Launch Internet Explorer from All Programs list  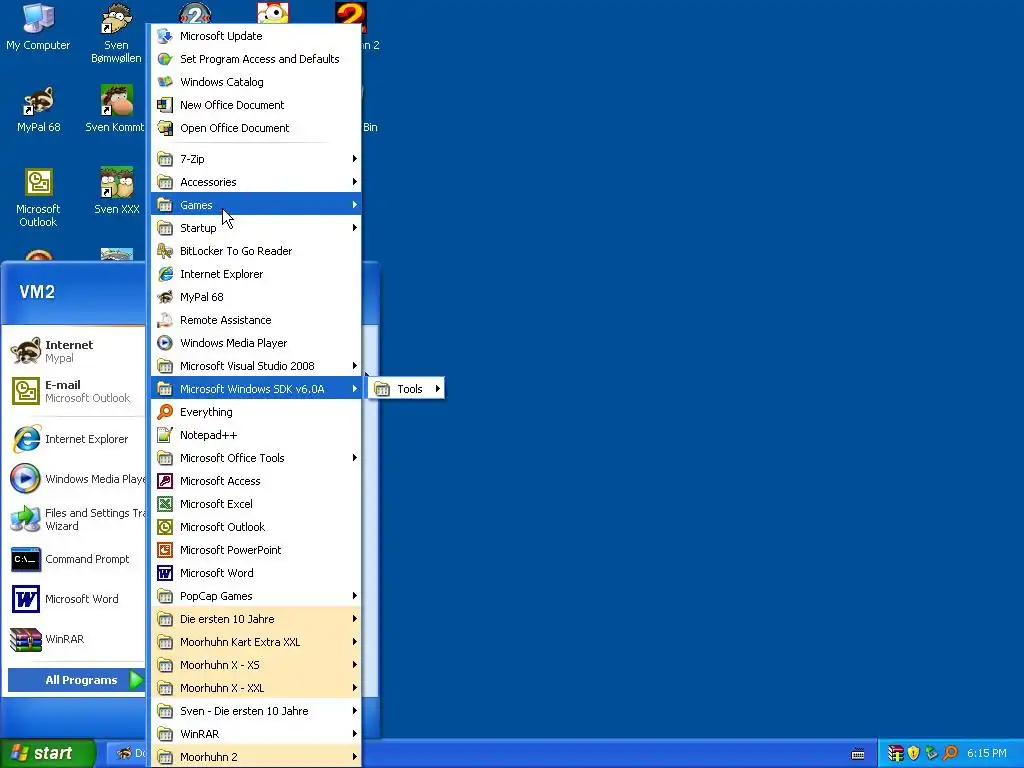[256, 274]
